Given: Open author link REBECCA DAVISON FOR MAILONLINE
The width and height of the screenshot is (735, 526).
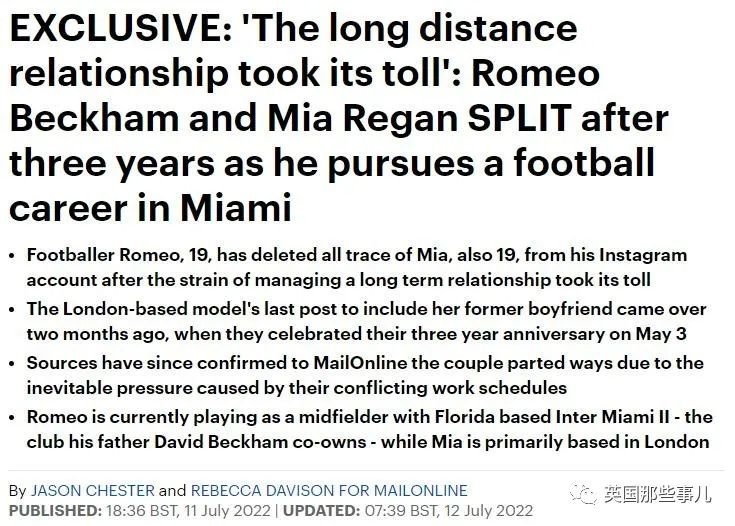Looking at the screenshot, I should [329, 490].
